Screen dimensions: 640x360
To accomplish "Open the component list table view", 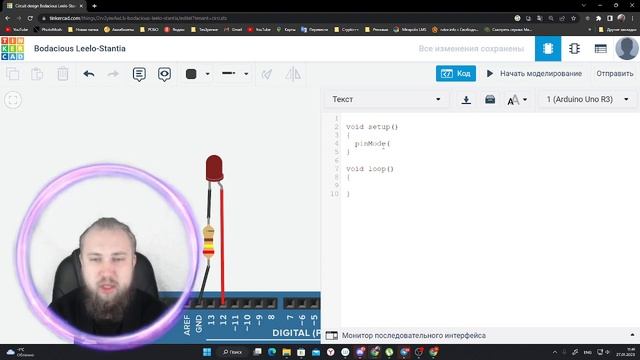I will click(x=600, y=49).
